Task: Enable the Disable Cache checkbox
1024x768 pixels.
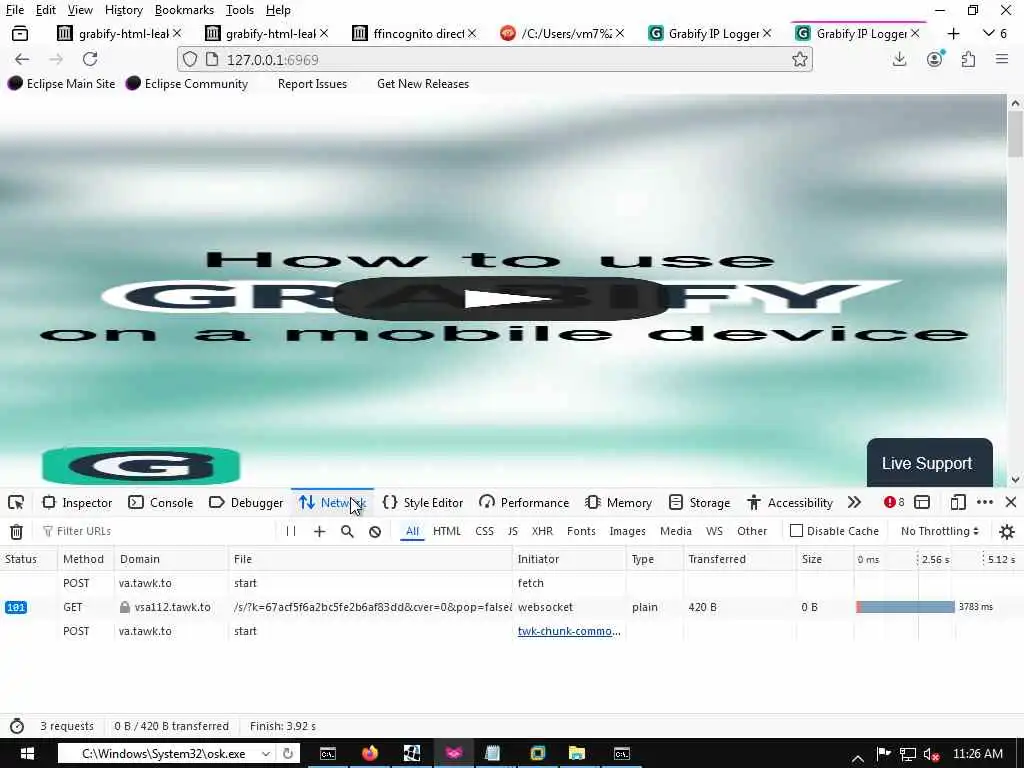Action: point(796,531)
